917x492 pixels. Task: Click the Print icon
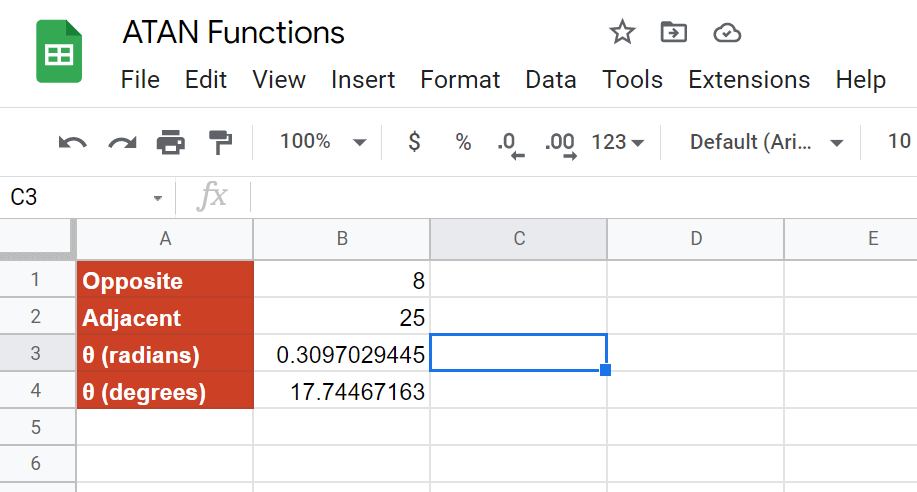tap(171, 142)
